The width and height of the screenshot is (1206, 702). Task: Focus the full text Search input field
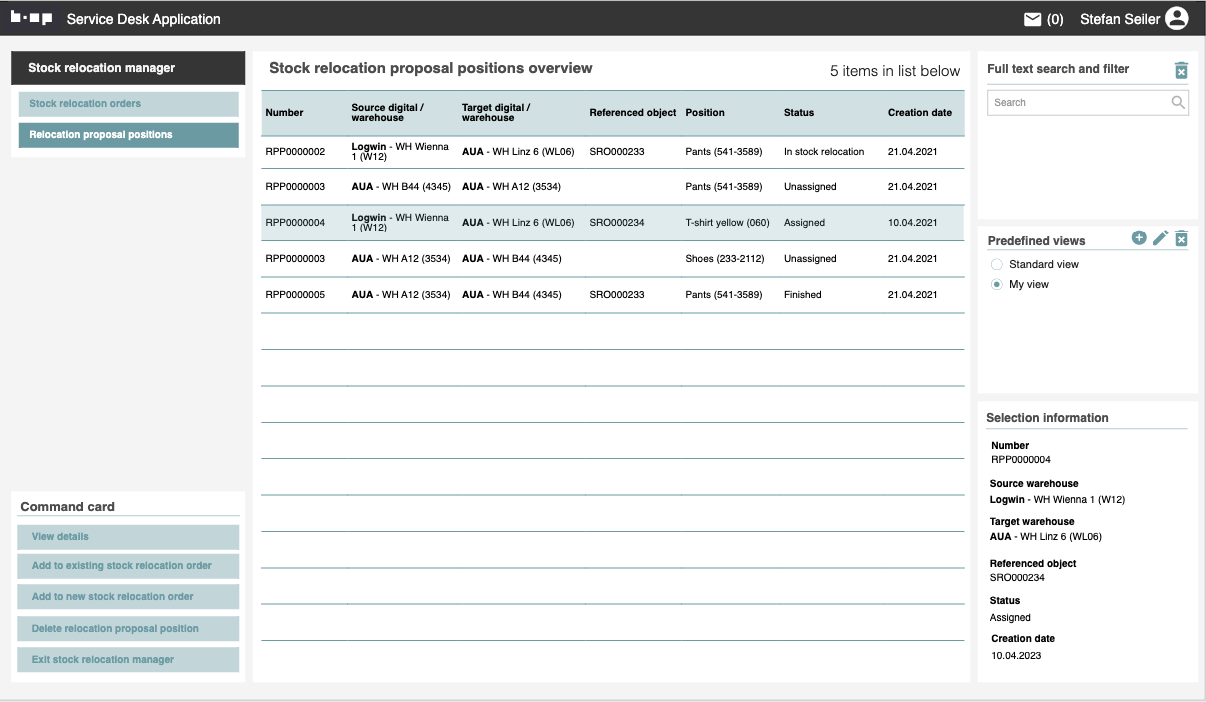(x=1076, y=102)
